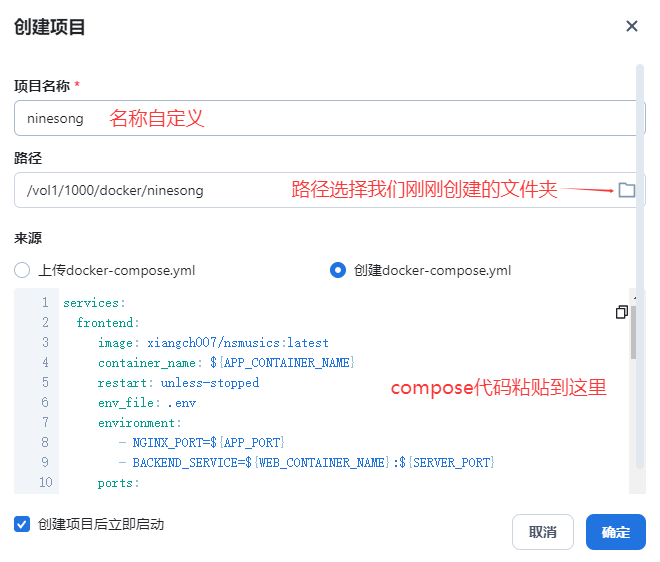
Task: Select the 创建docker-compose.yml radio option
Action: coord(338,270)
